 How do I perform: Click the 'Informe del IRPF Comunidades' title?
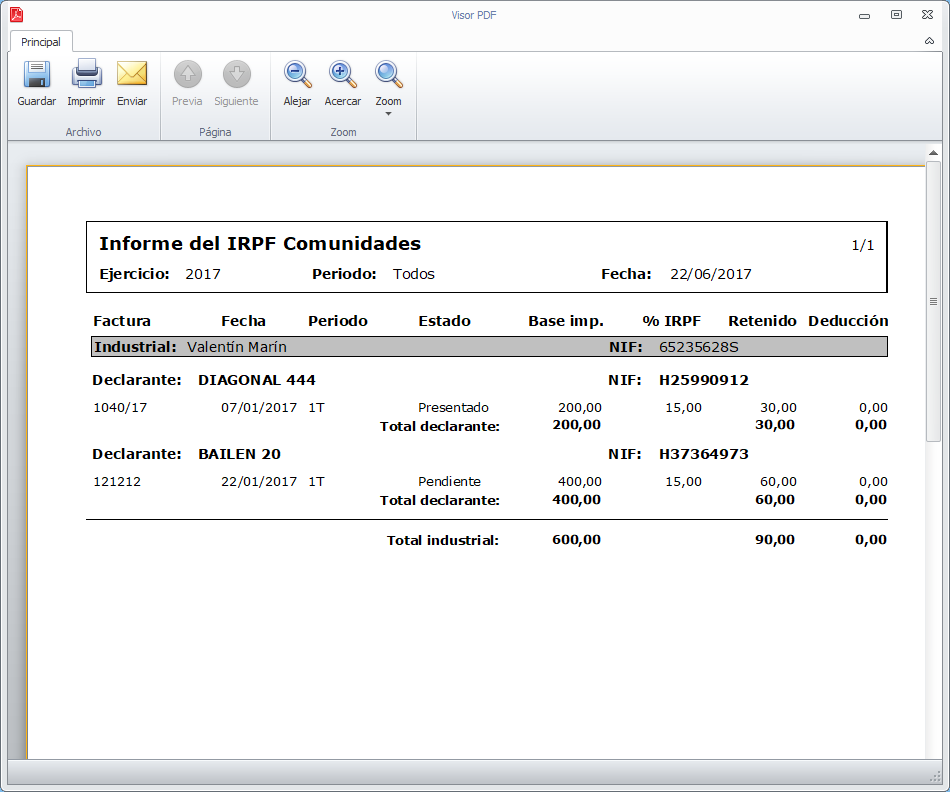point(260,244)
